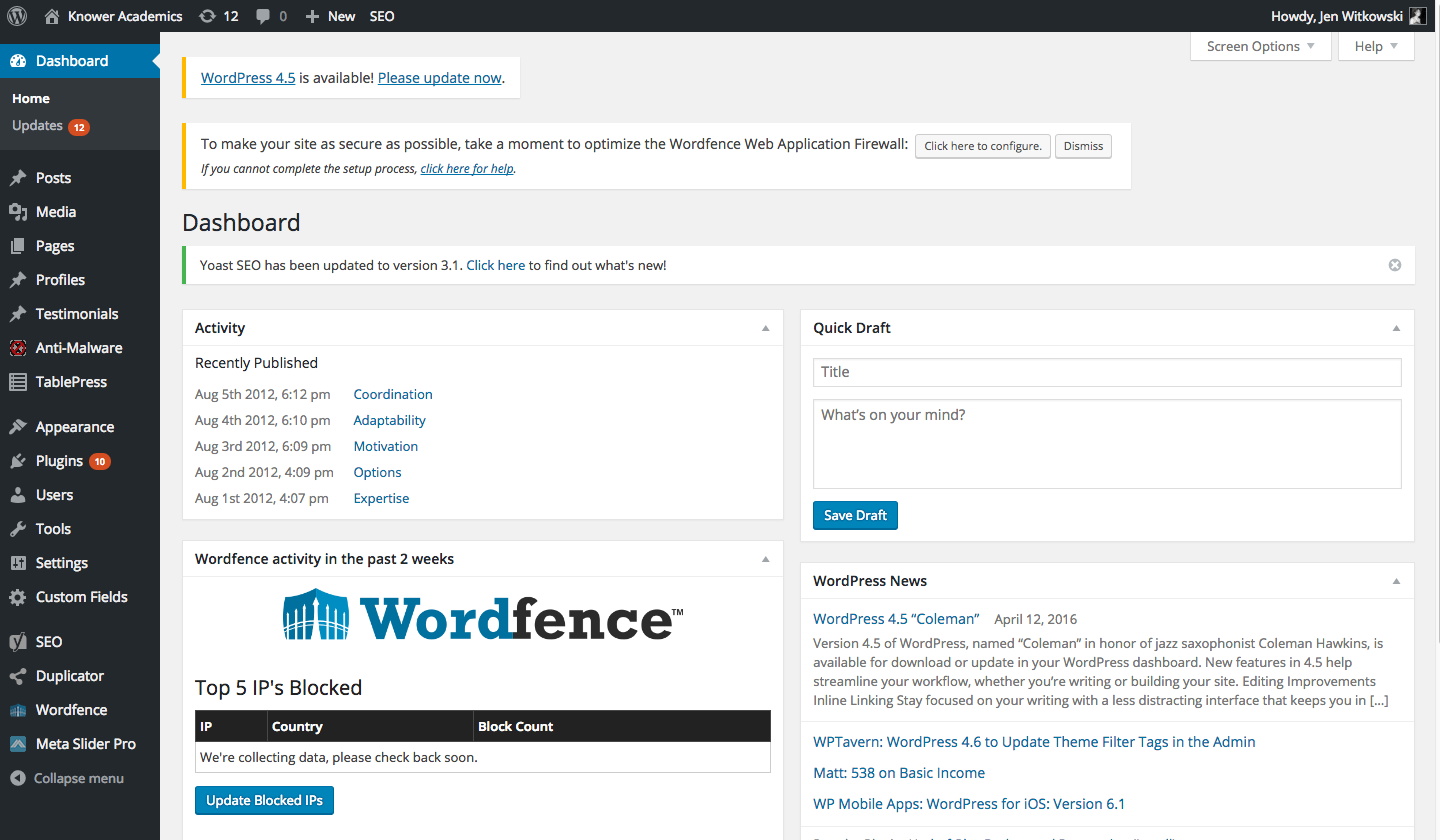Open the New content menu
Viewport: 1440px width, 840px height.
click(x=330, y=16)
